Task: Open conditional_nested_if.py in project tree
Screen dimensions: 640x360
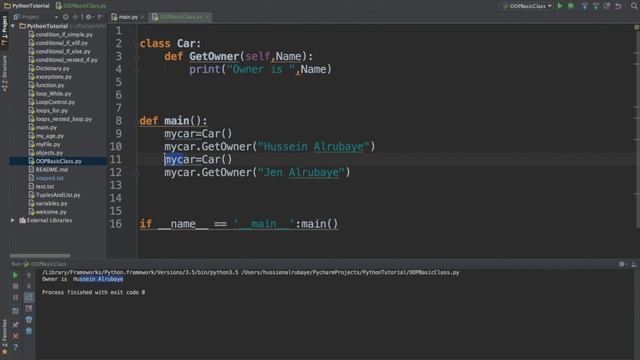Action: tap(63, 60)
